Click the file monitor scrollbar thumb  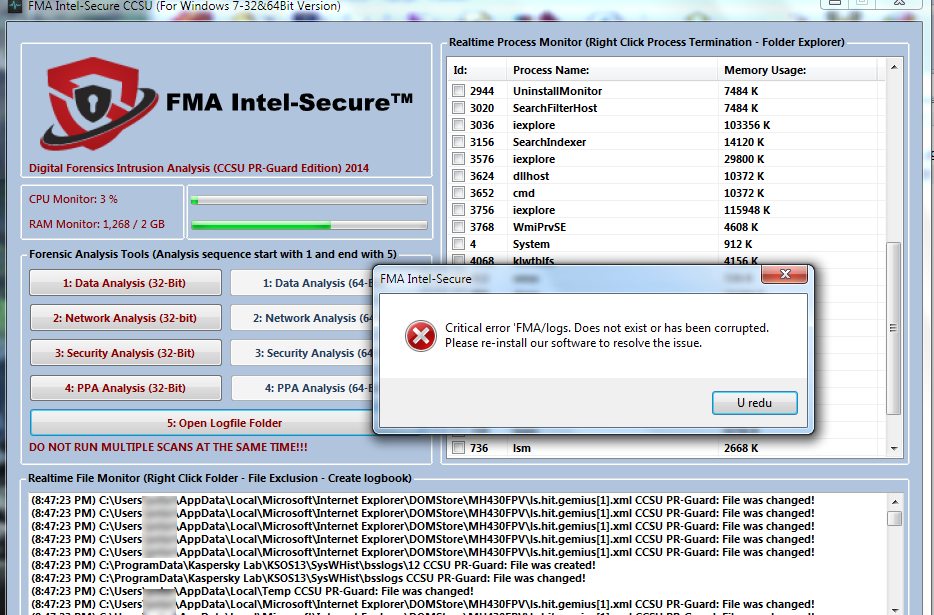pos(895,518)
